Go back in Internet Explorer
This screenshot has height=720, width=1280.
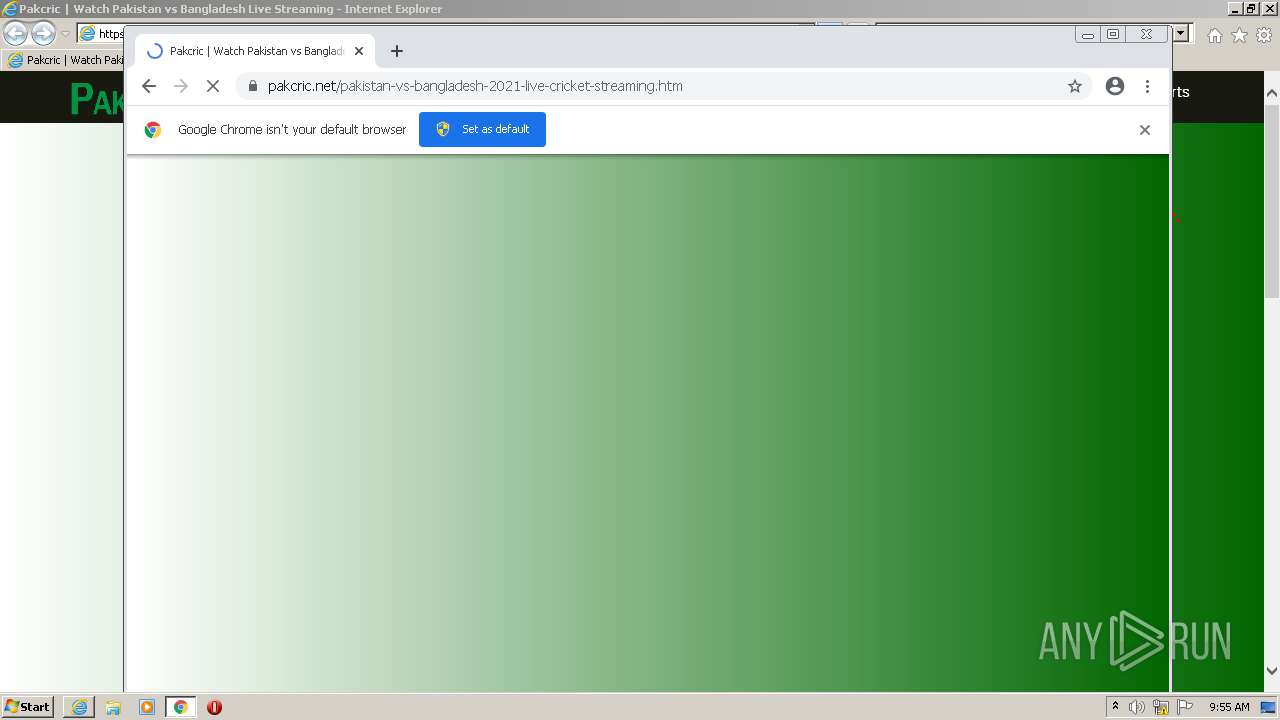click(x=15, y=34)
